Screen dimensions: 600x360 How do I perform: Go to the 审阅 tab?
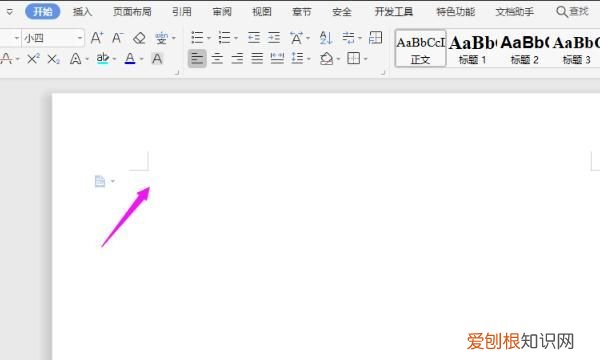coord(222,11)
